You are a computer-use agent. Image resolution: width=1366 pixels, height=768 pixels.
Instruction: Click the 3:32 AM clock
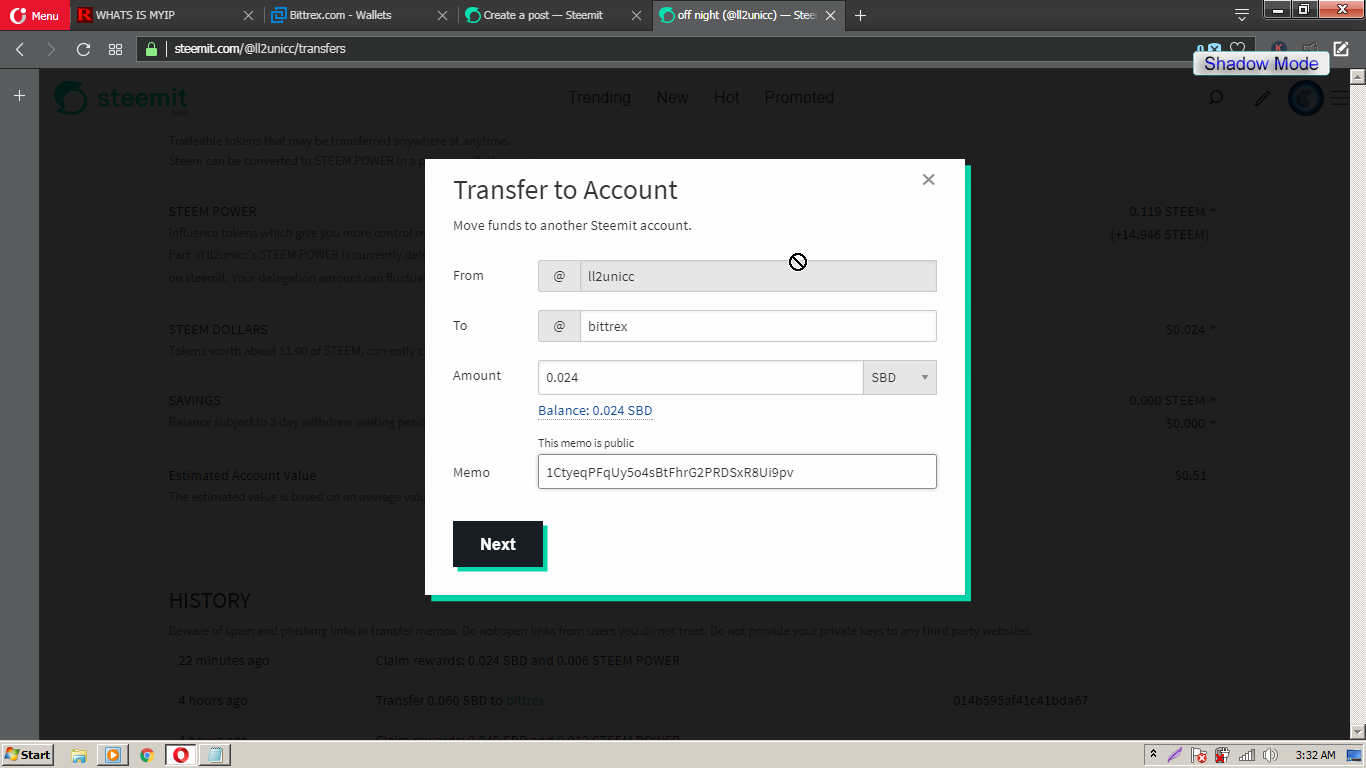tap(1315, 755)
